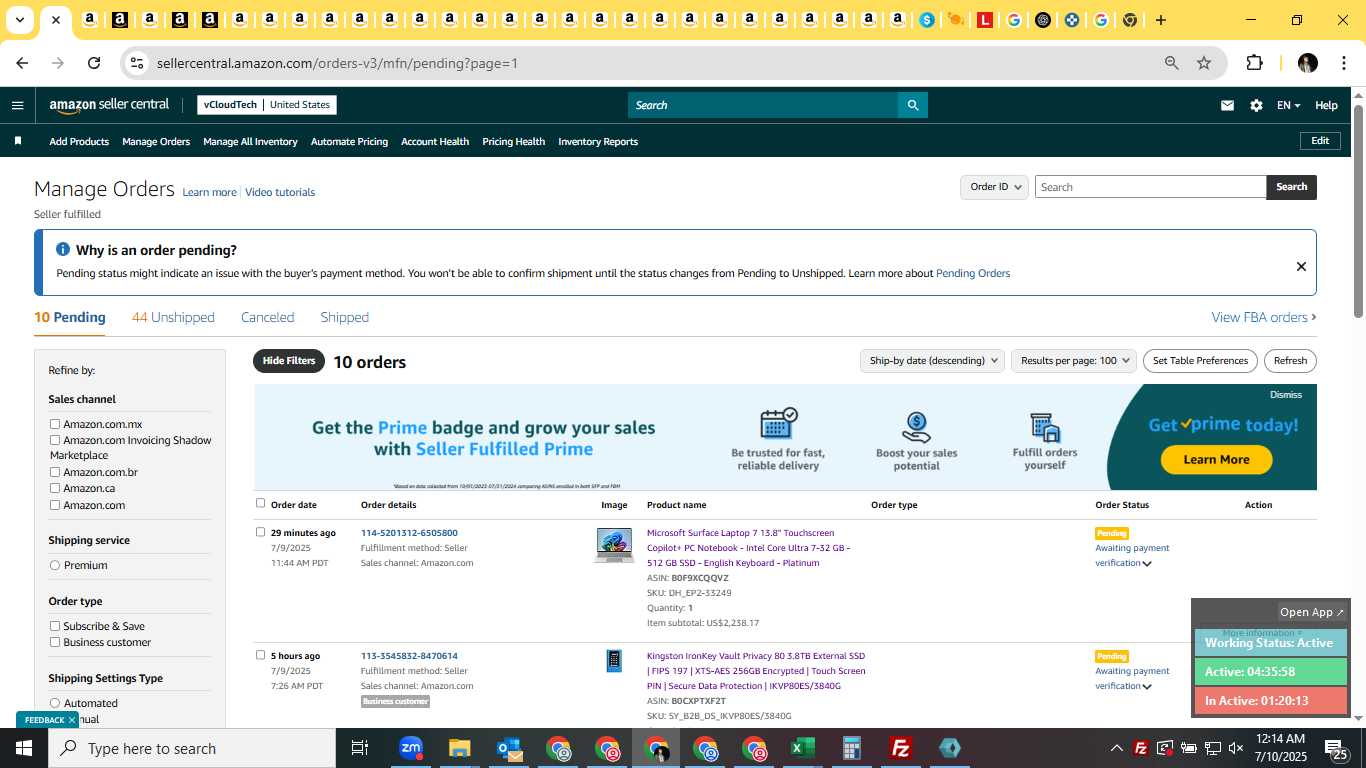Switch to the Canceled tab

pyautogui.click(x=267, y=317)
